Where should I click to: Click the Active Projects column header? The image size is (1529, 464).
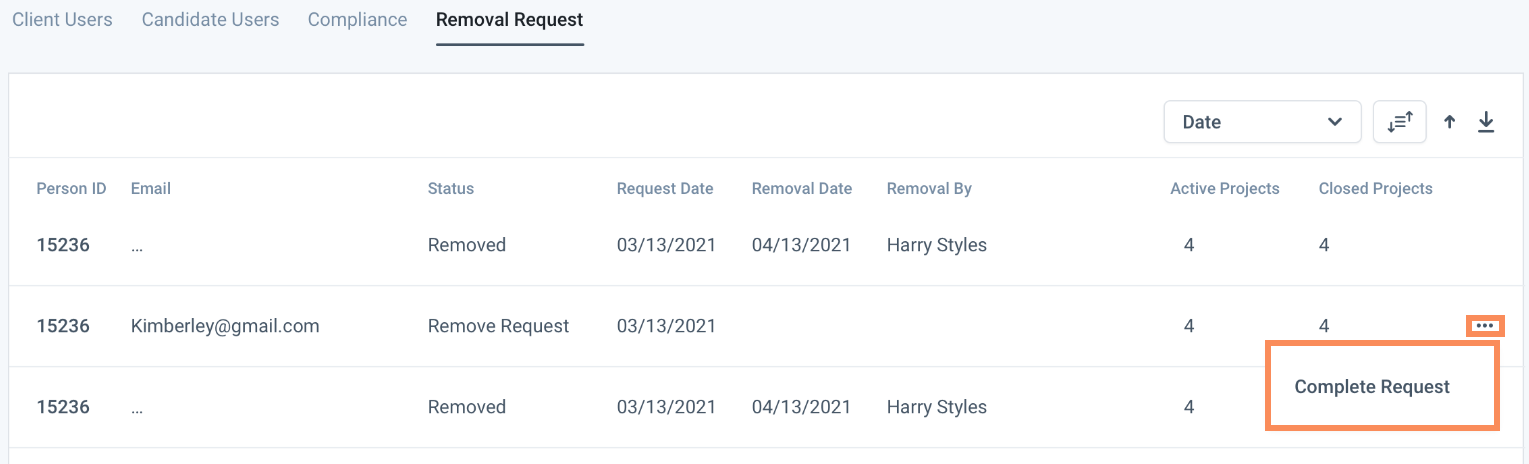click(x=1225, y=189)
